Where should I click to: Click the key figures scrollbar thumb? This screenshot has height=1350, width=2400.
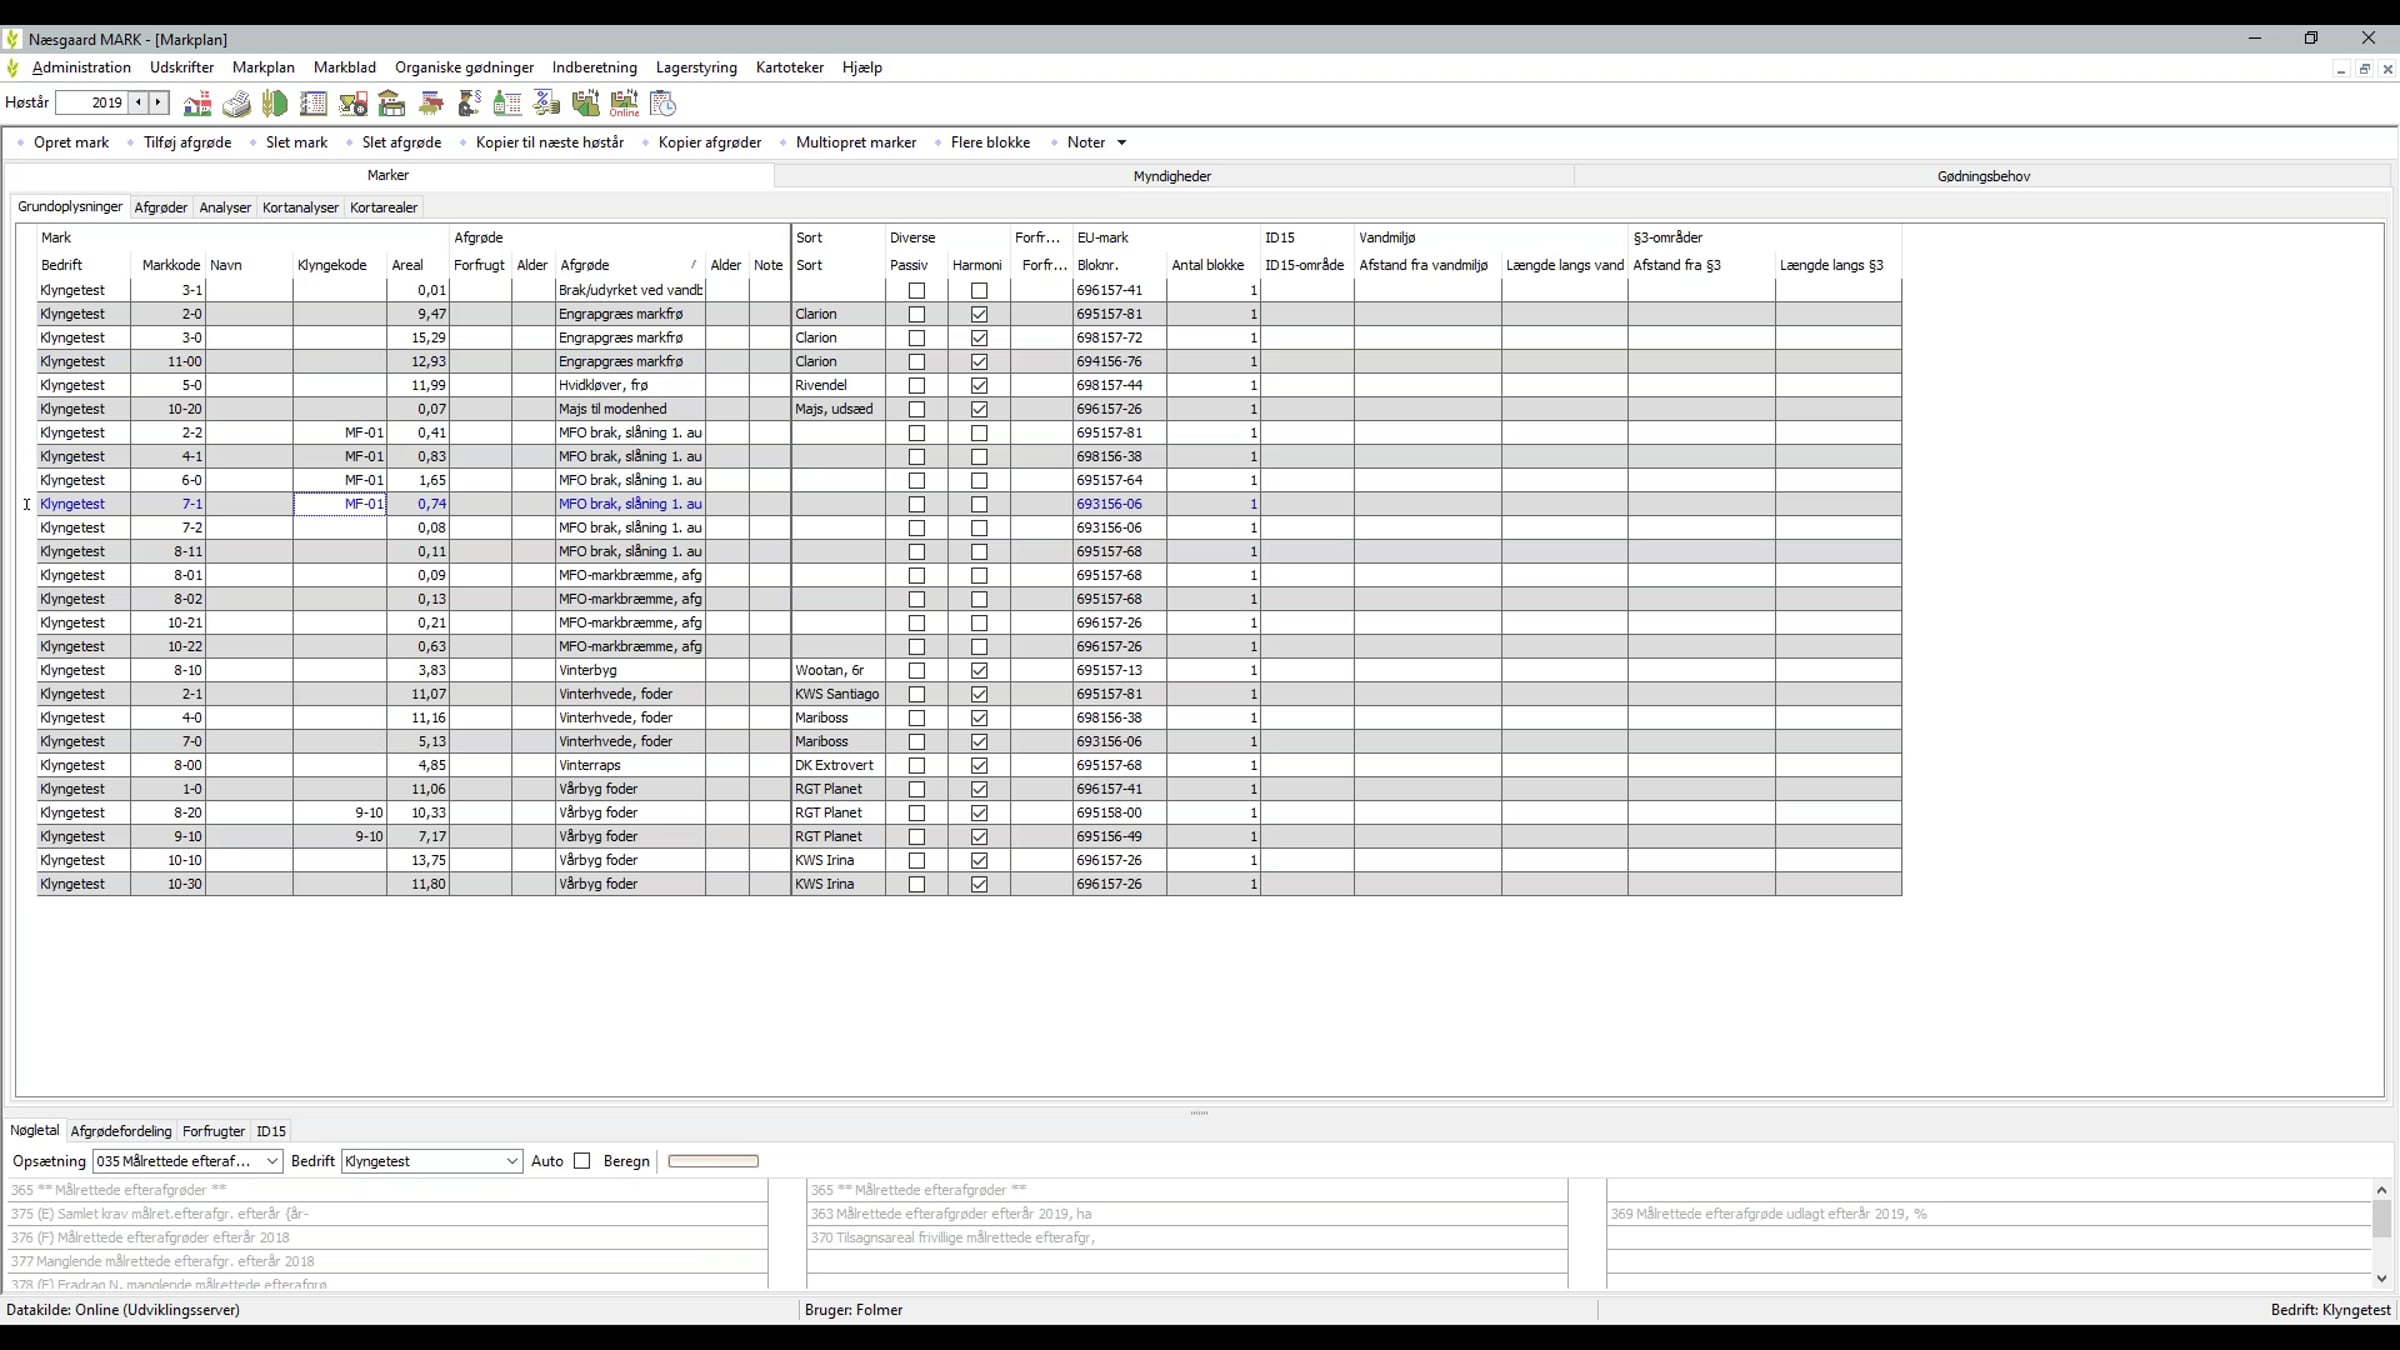2381,1218
